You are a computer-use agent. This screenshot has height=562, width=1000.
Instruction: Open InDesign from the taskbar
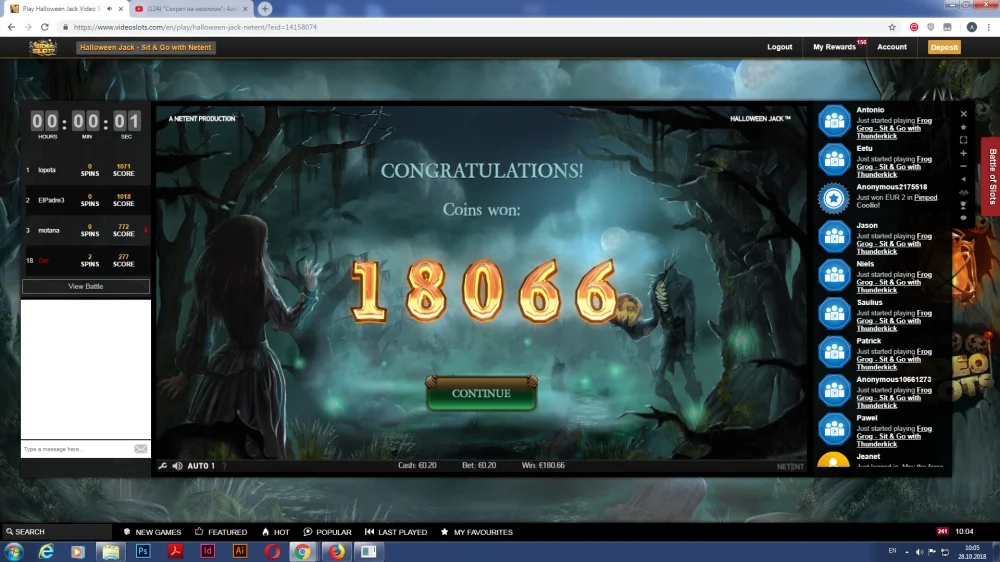208,552
